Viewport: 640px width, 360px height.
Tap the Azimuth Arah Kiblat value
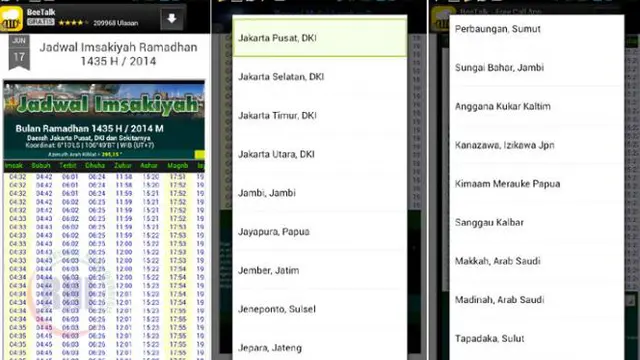click(x=113, y=154)
